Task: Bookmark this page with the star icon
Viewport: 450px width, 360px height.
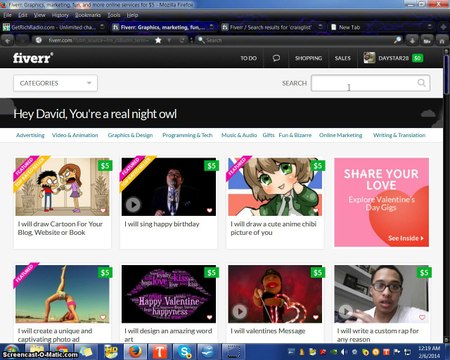Action: [158, 40]
